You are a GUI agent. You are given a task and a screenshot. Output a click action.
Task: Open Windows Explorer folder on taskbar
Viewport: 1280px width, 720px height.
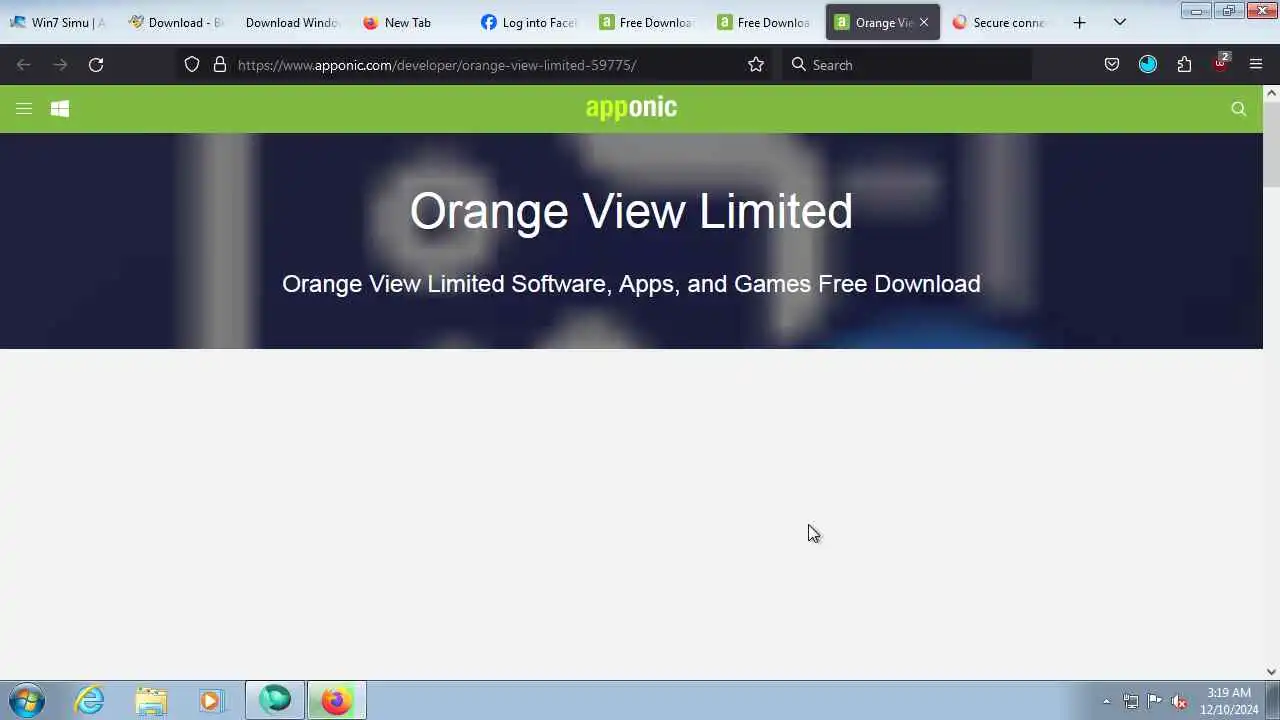coord(151,700)
